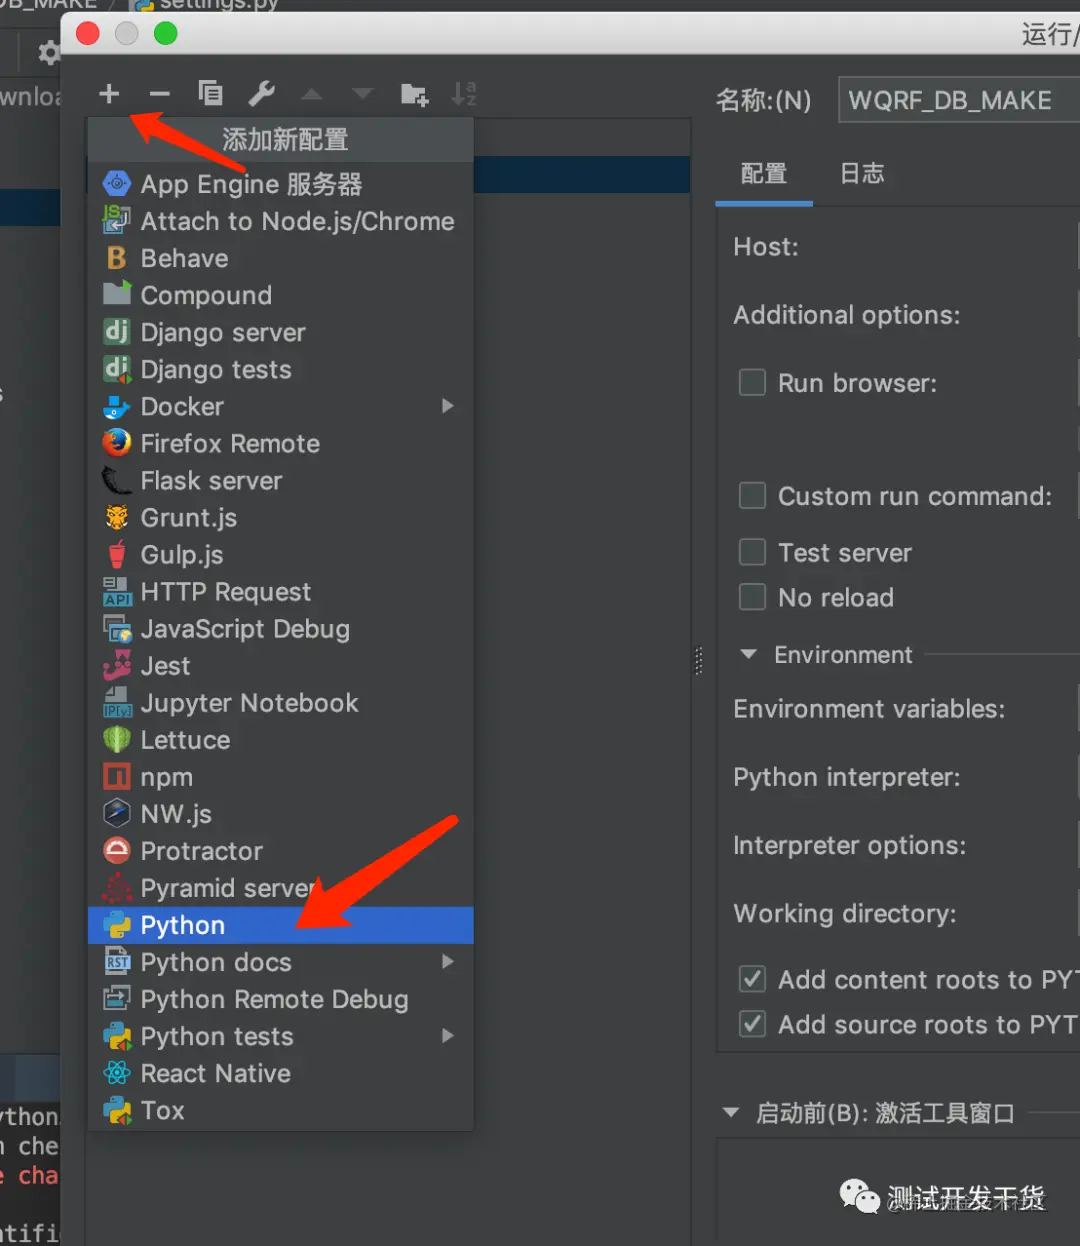Click the Protractor red icon
The image size is (1080, 1246).
[117, 851]
